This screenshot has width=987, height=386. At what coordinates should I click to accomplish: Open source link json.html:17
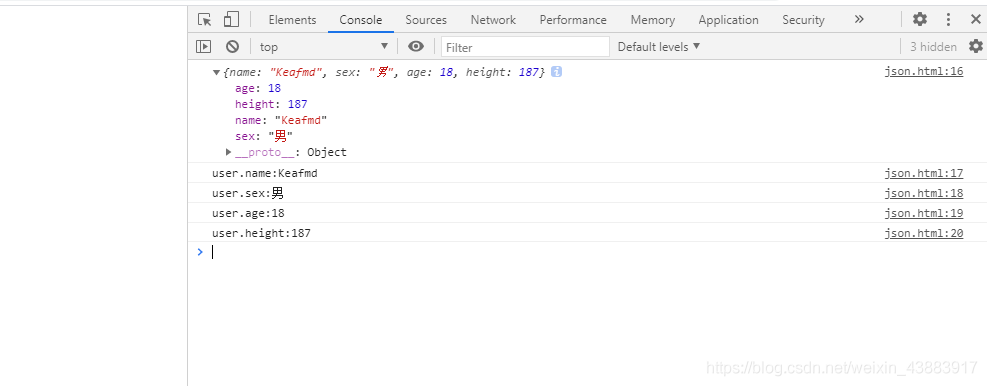[923, 173]
